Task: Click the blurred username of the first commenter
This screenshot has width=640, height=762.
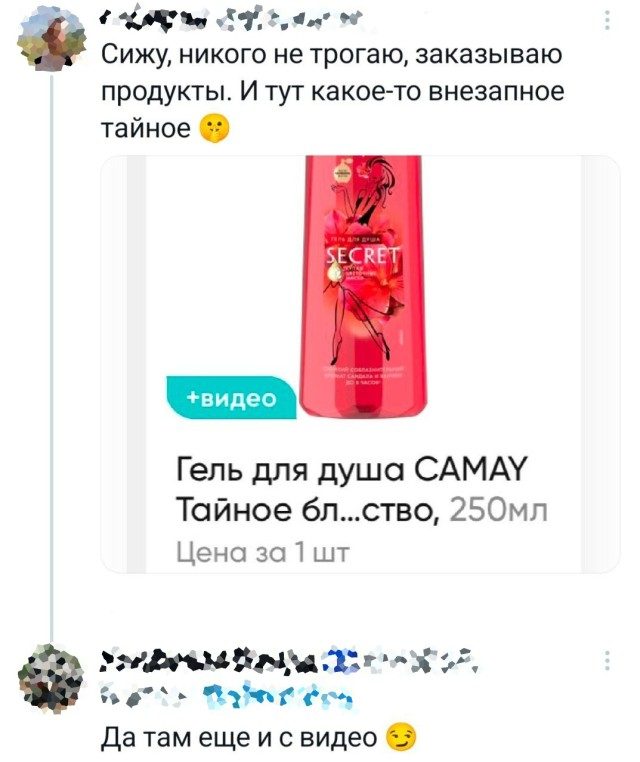Action: click(x=231, y=20)
